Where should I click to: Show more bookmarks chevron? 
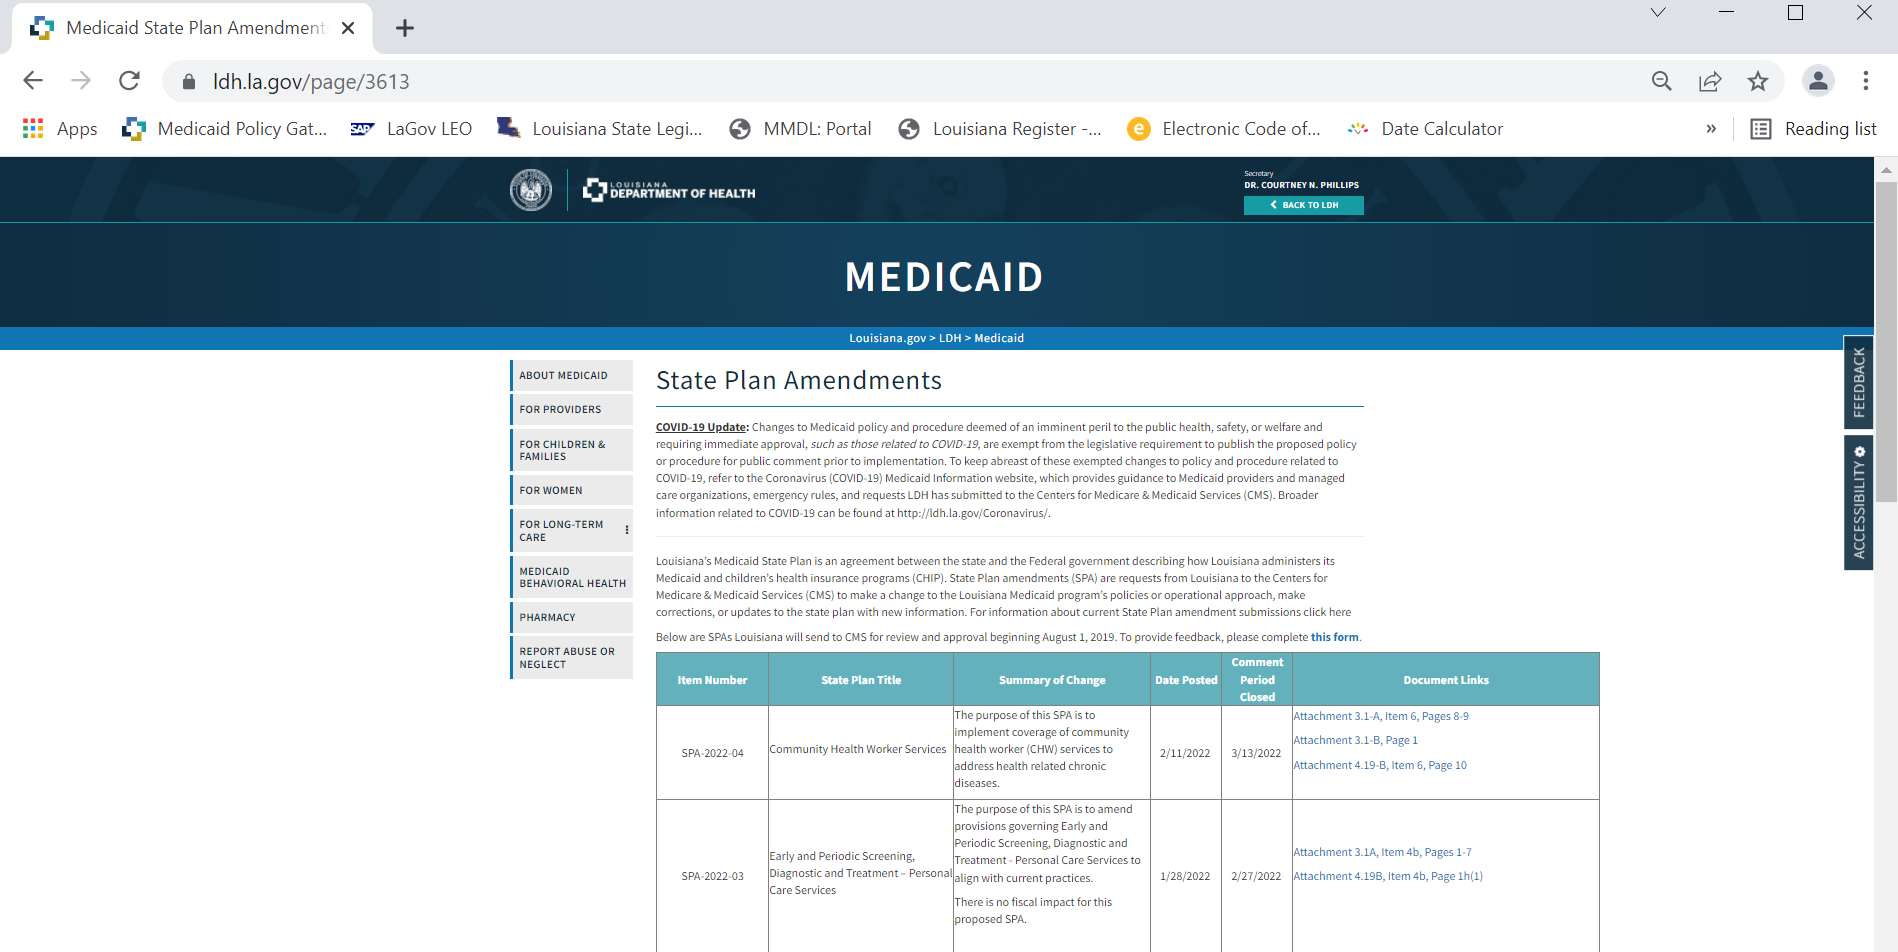tap(1711, 129)
